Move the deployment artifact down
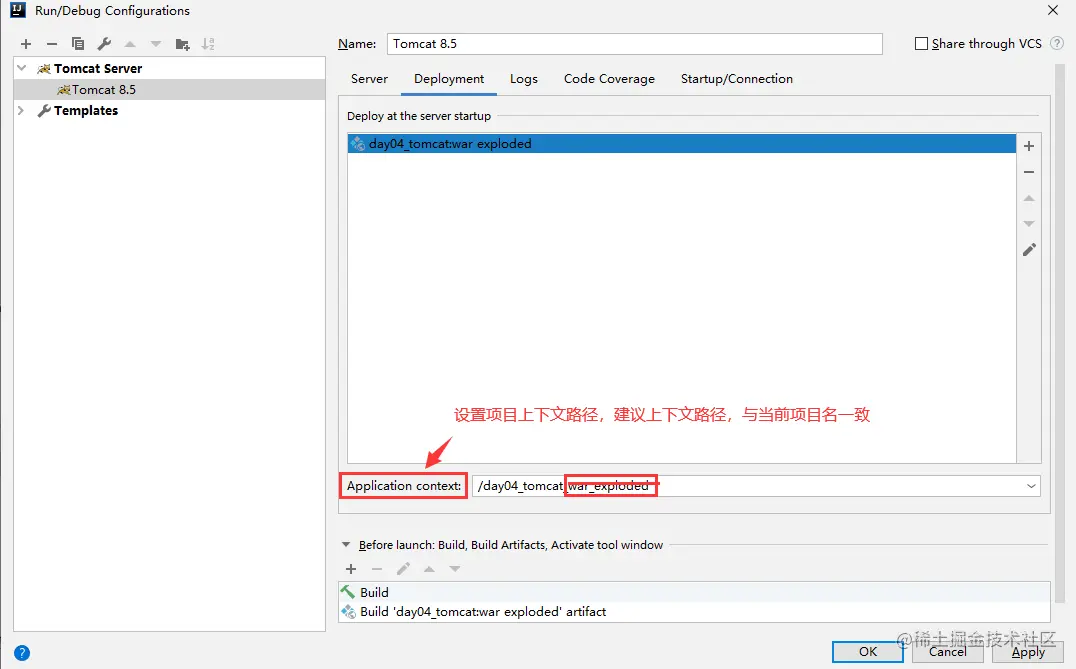The image size is (1076, 669). point(1029,224)
